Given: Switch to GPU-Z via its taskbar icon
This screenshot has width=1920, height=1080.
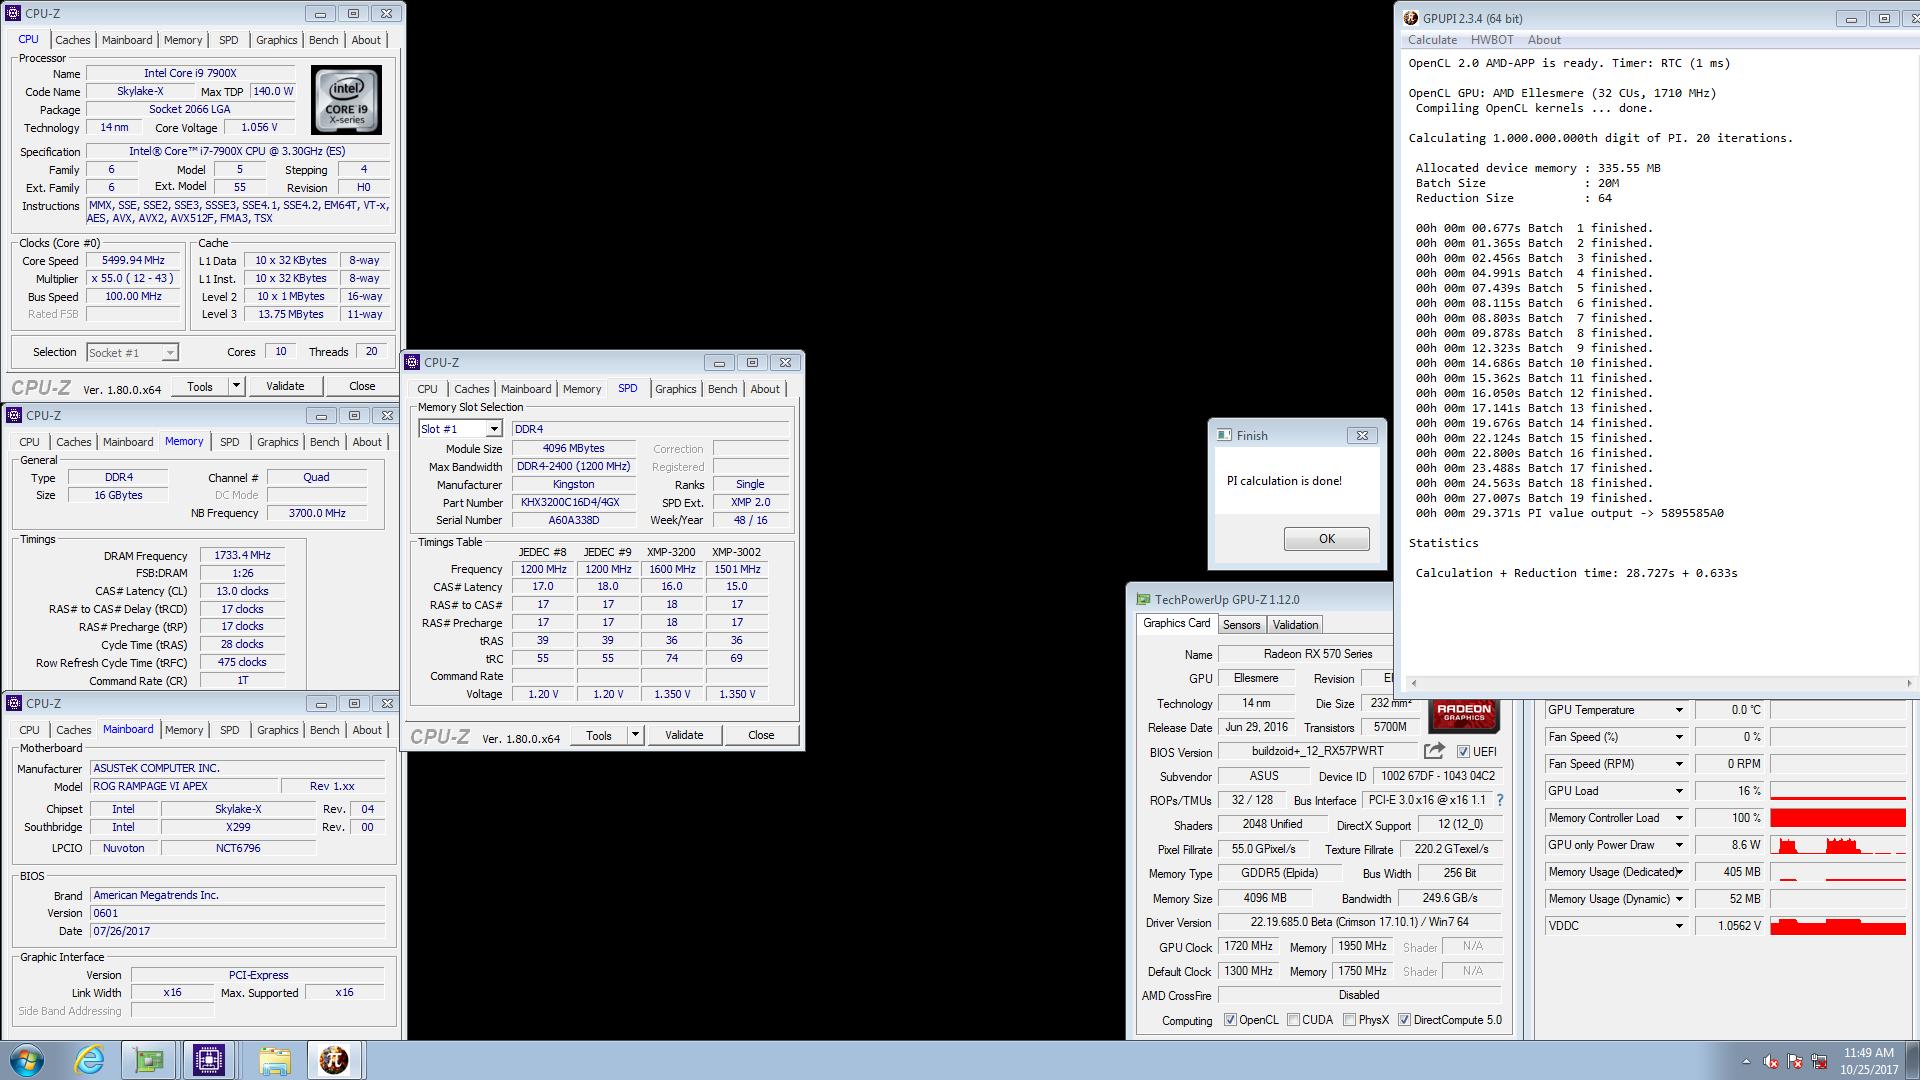Looking at the screenshot, I should click(149, 1060).
